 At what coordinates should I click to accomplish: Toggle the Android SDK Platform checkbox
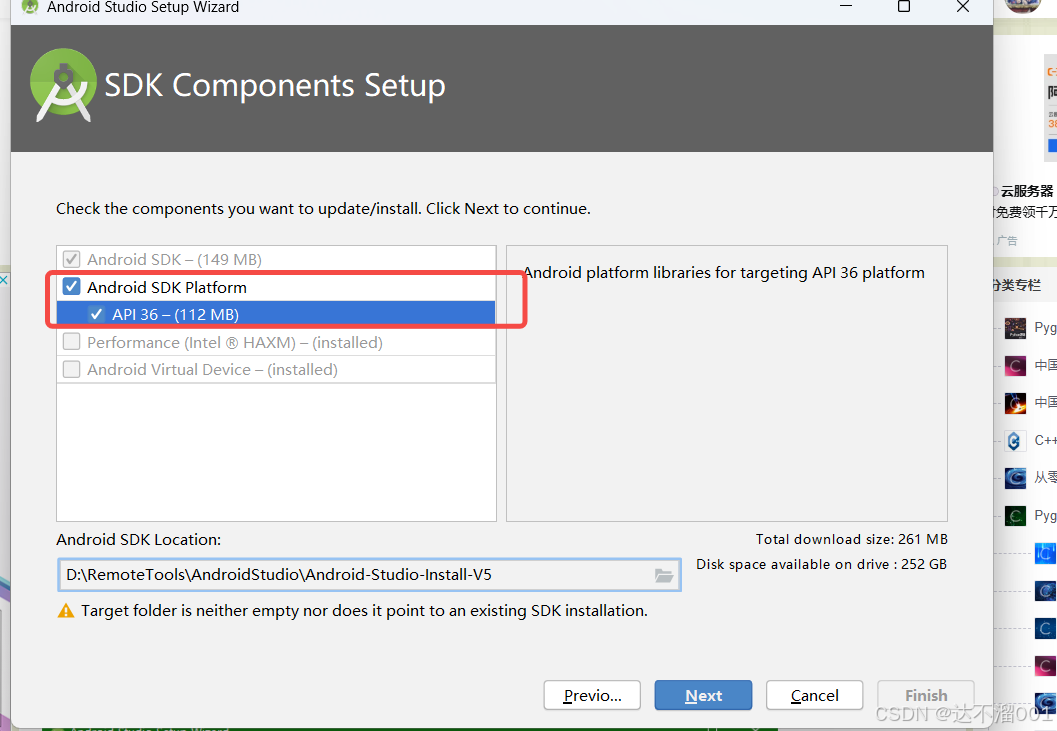(71, 287)
